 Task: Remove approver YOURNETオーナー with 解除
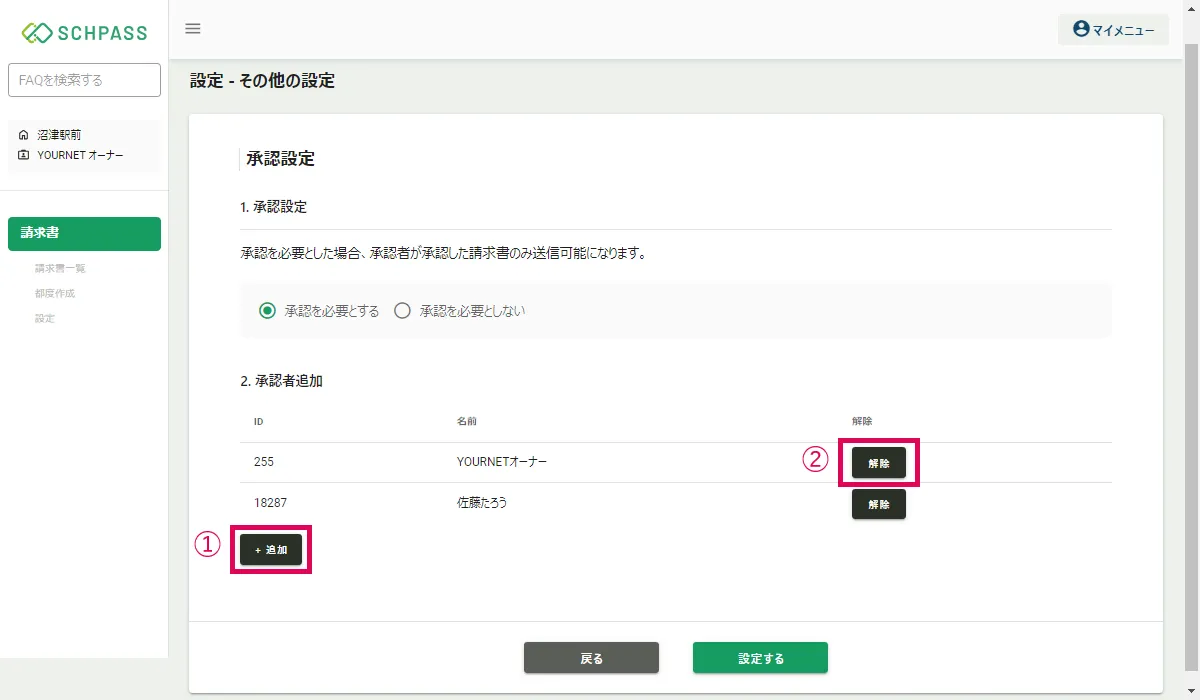(878, 463)
